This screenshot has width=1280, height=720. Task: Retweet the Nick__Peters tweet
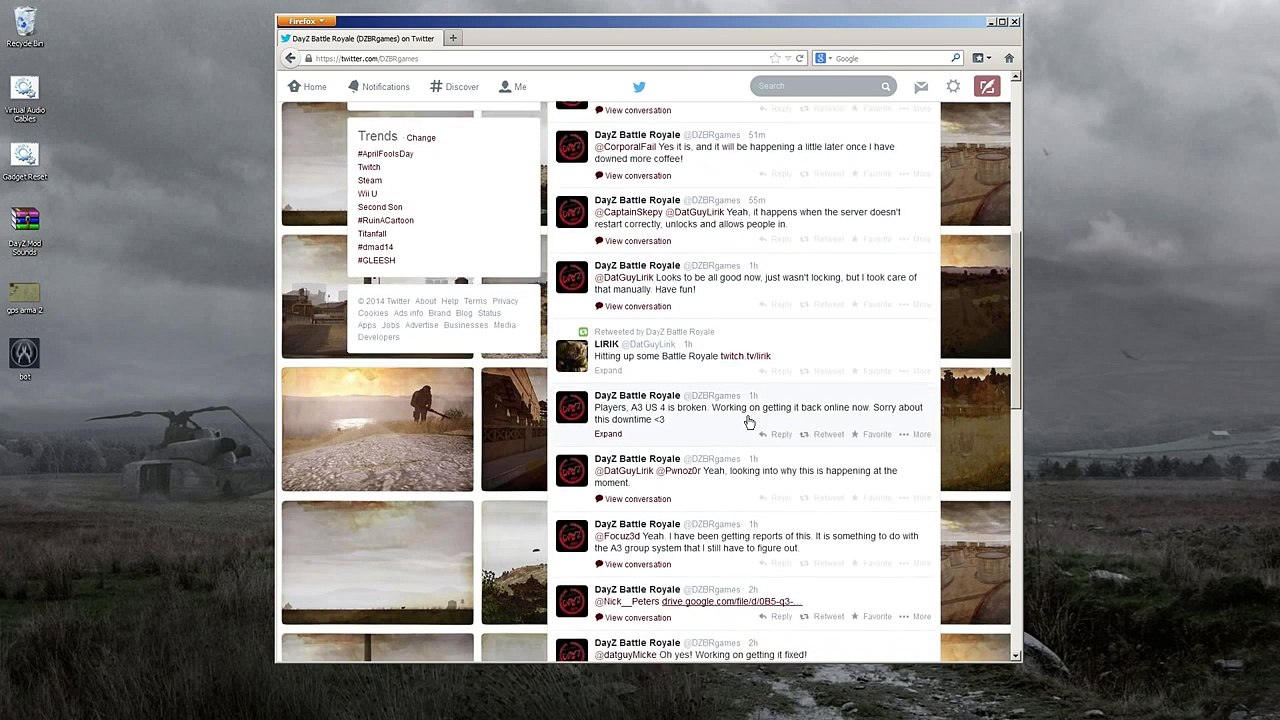(822, 617)
